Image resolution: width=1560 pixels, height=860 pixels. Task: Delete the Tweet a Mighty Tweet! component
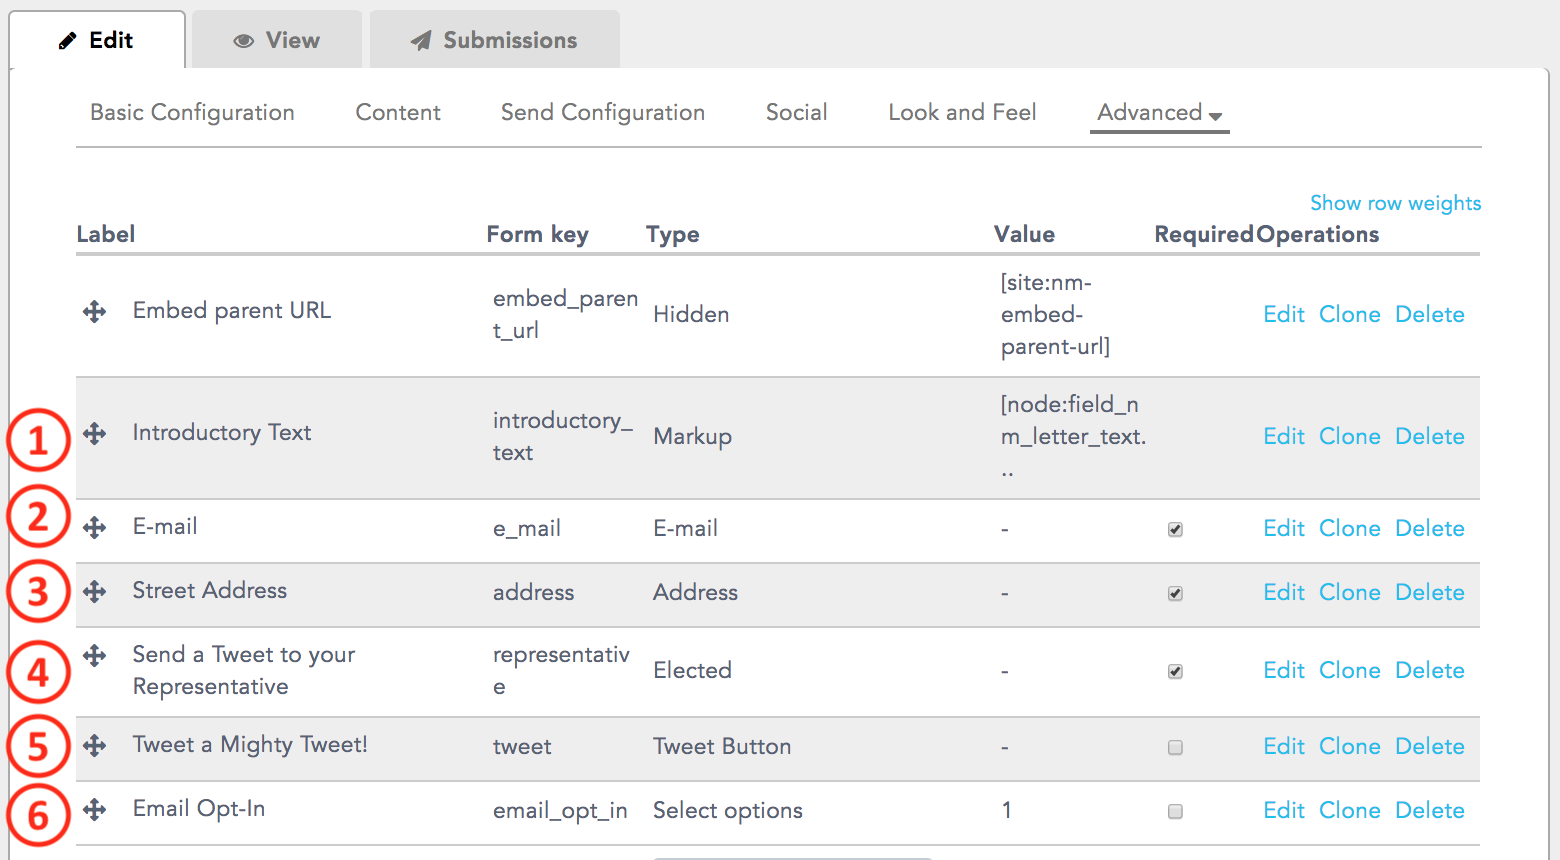click(1430, 746)
